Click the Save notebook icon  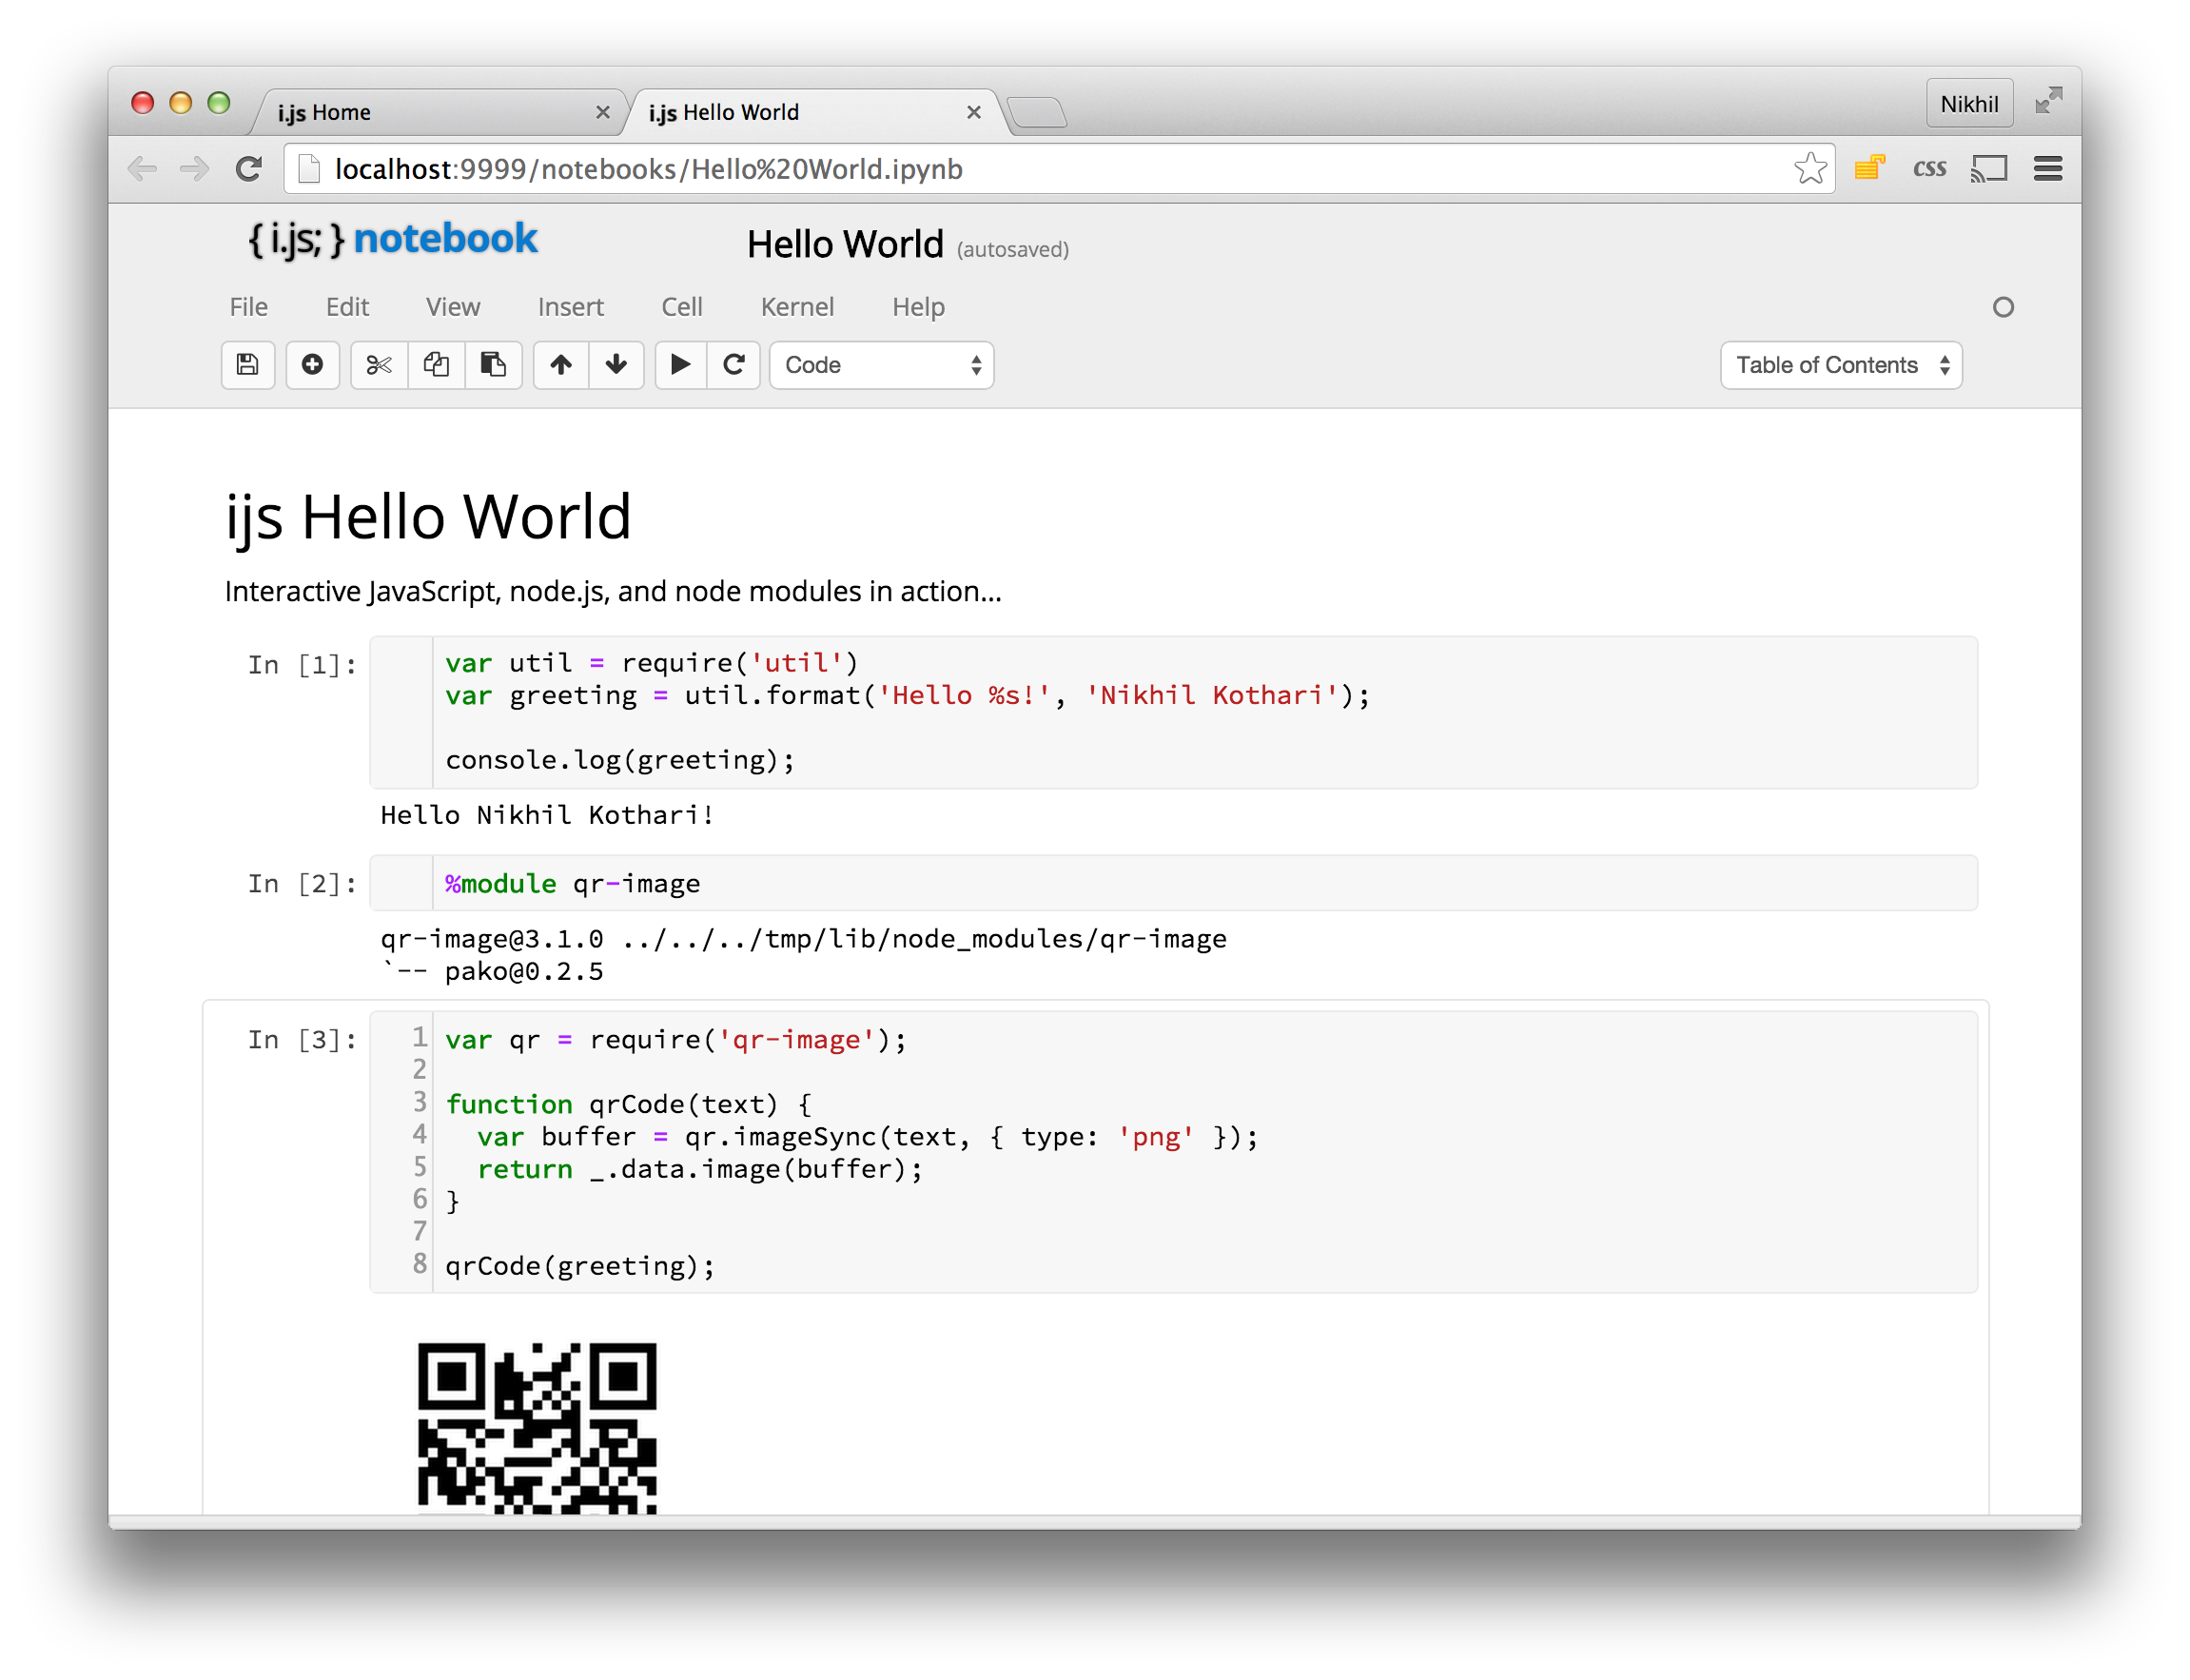point(247,365)
